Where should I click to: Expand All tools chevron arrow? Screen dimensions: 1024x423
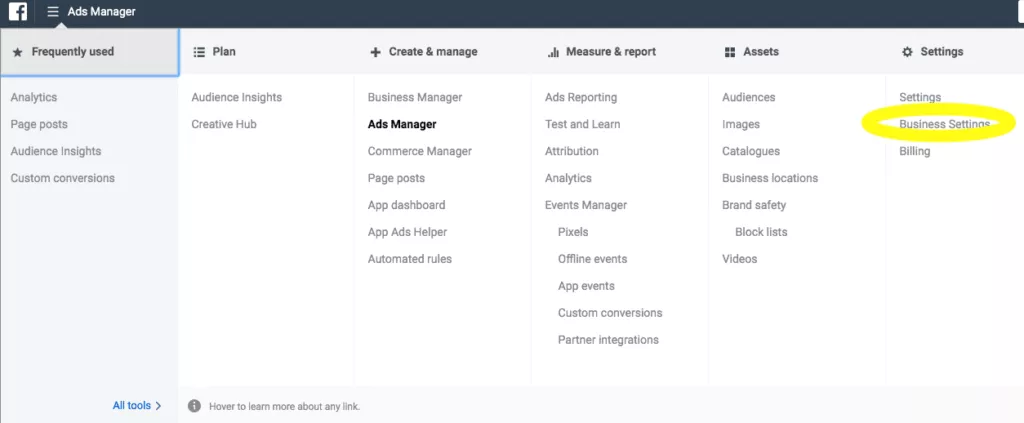pos(159,406)
